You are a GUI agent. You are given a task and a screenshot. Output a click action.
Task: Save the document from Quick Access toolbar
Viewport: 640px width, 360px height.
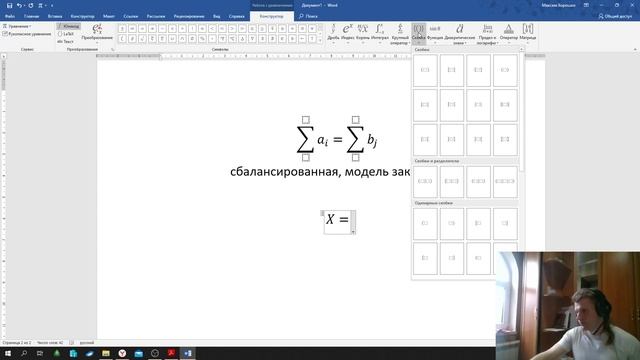9,5
